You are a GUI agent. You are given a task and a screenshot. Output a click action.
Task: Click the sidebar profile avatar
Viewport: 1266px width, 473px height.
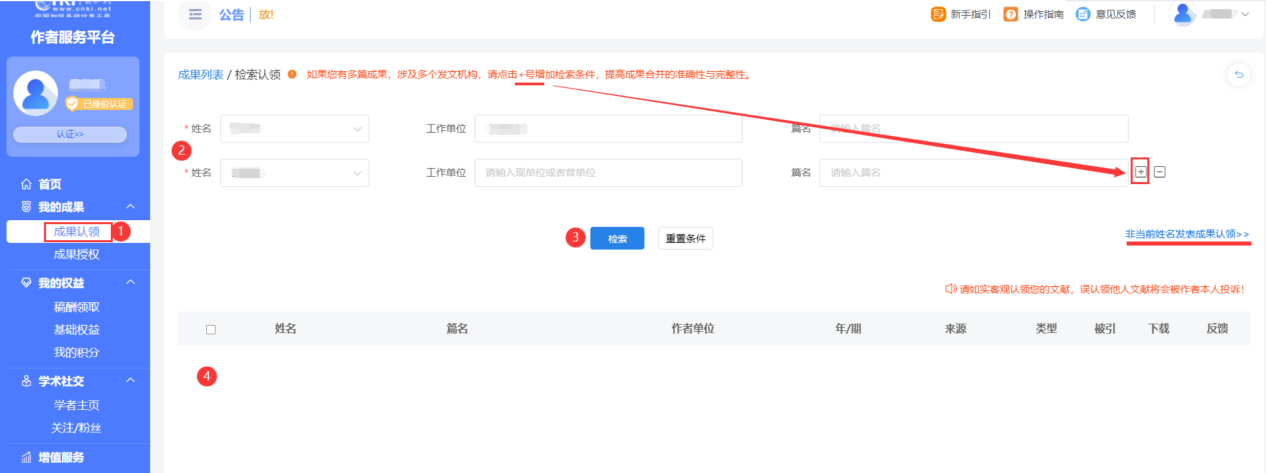pyautogui.click(x=36, y=94)
